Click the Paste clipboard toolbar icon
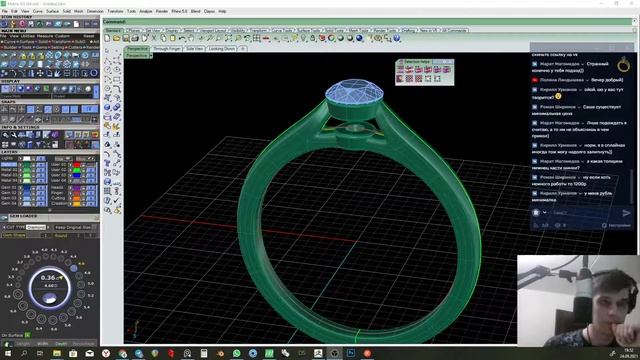The height and width of the screenshot is (360, 640). point(173,38)
